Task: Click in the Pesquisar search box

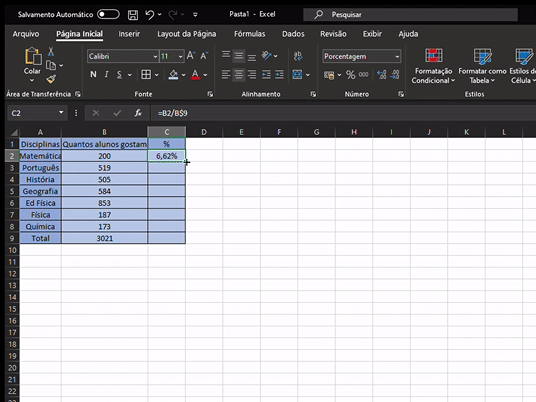Action: coord(410,14)
